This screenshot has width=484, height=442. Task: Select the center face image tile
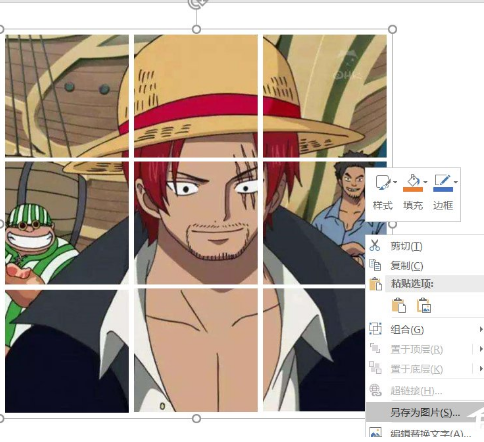coord(196,223)
